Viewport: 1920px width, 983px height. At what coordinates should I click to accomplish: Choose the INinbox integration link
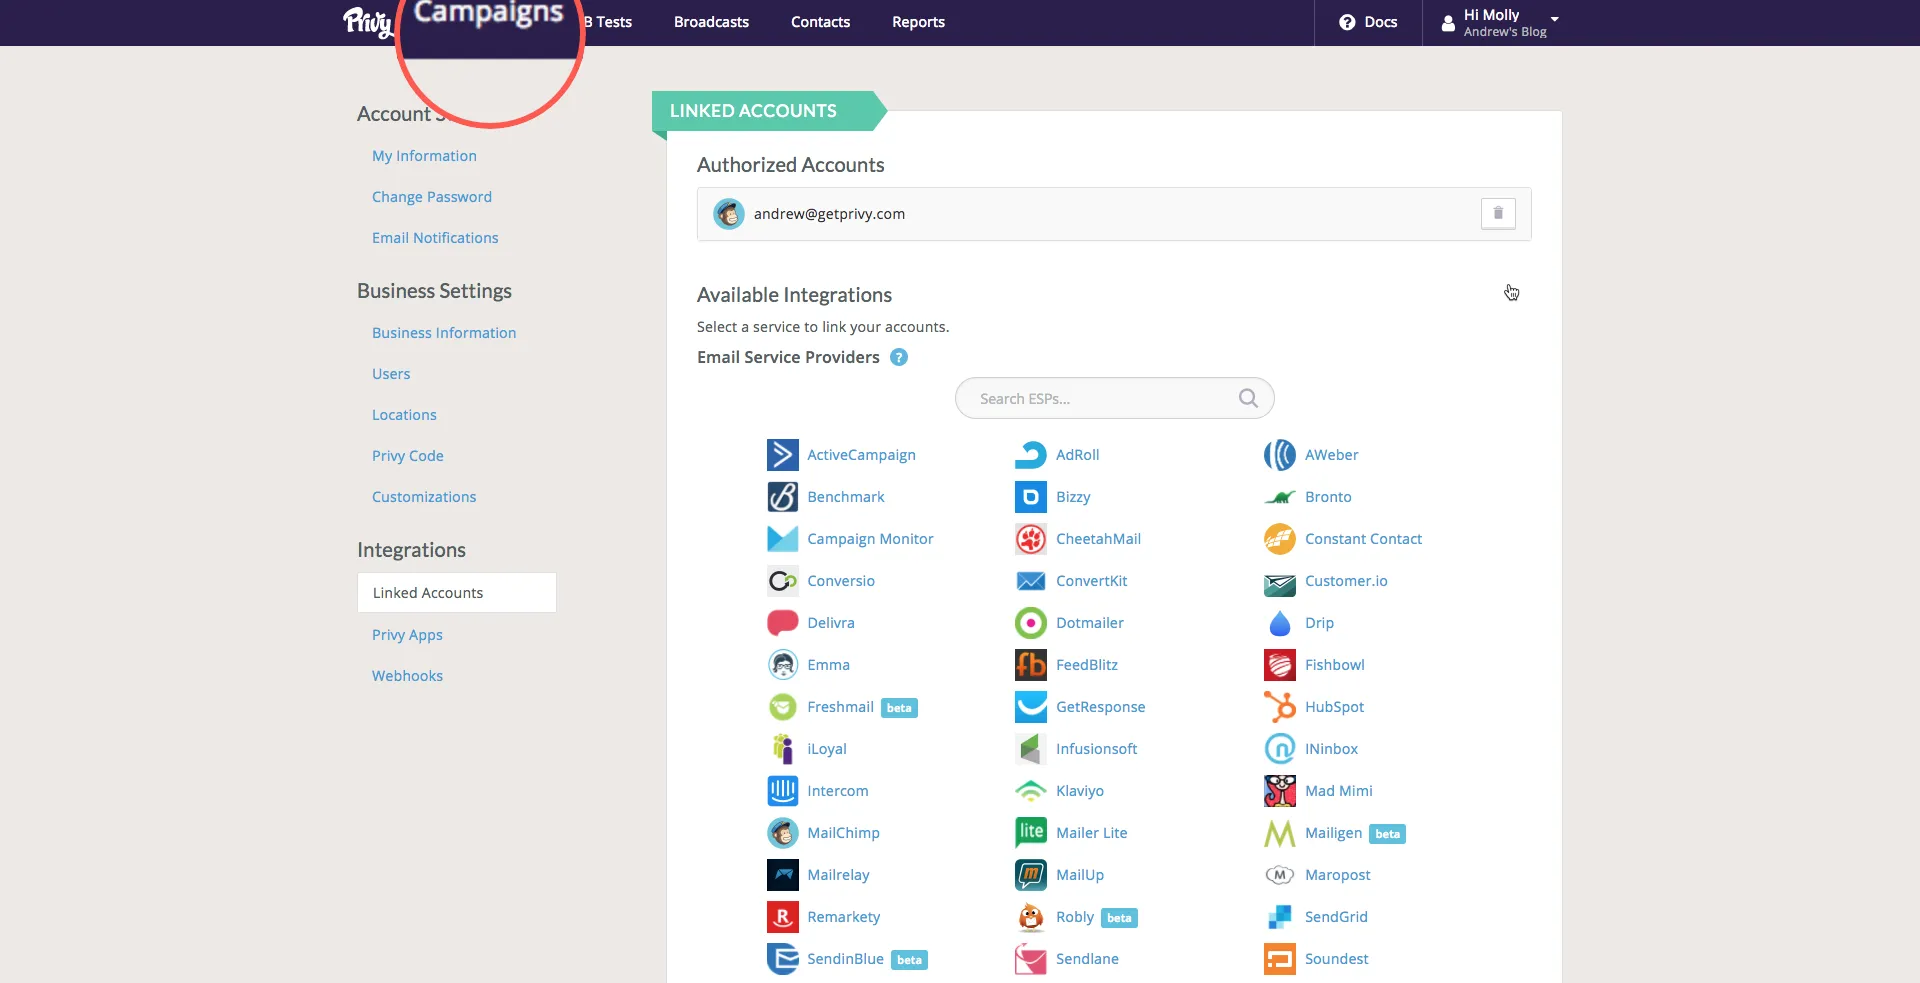coord(1331,749)
